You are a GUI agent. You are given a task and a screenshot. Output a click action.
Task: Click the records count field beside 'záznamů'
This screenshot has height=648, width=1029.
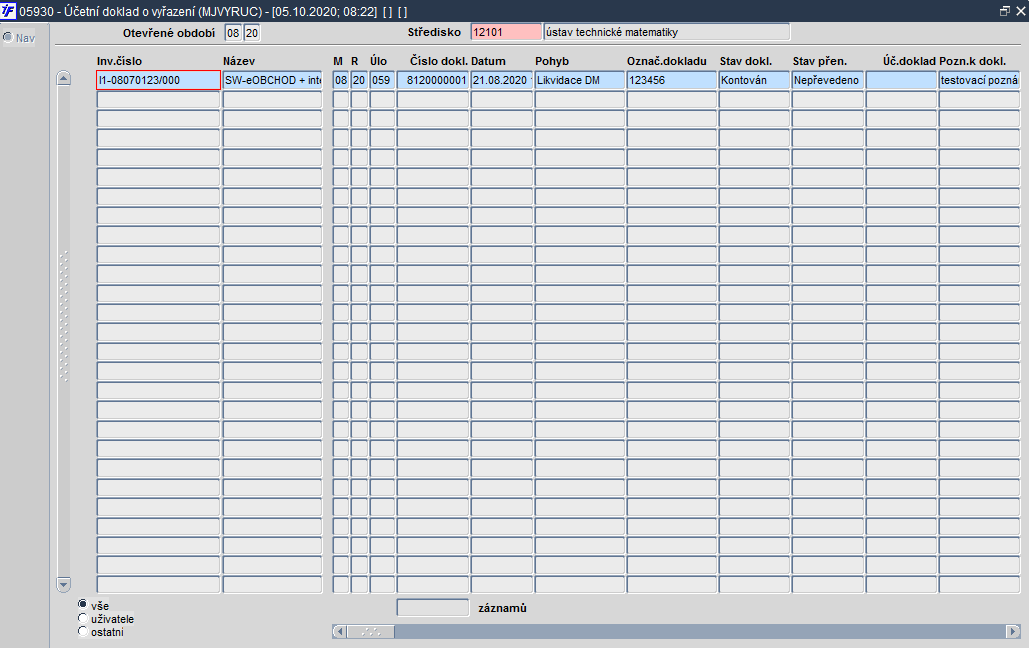(432, 607)
